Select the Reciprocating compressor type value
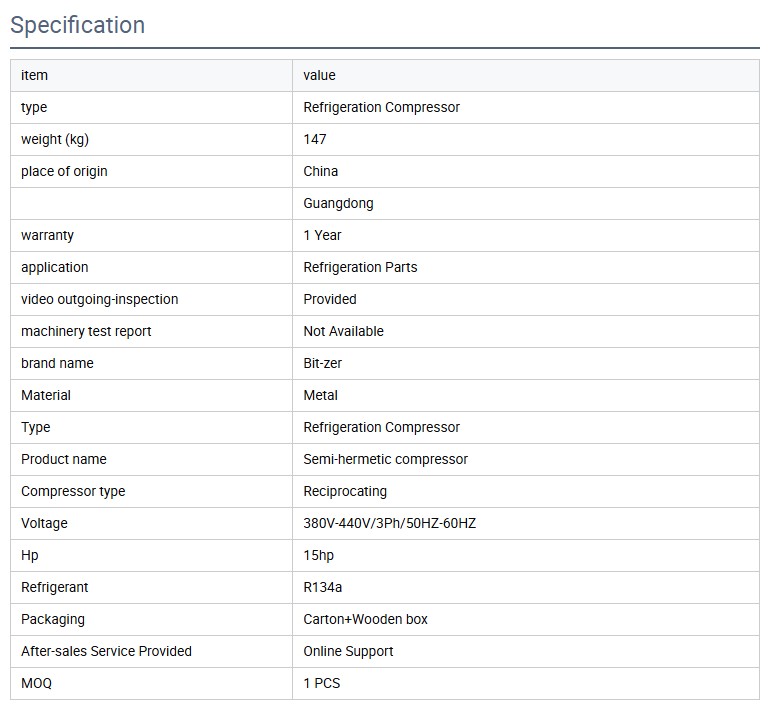Viewport: 770px width, 710px height. [345, 491]
